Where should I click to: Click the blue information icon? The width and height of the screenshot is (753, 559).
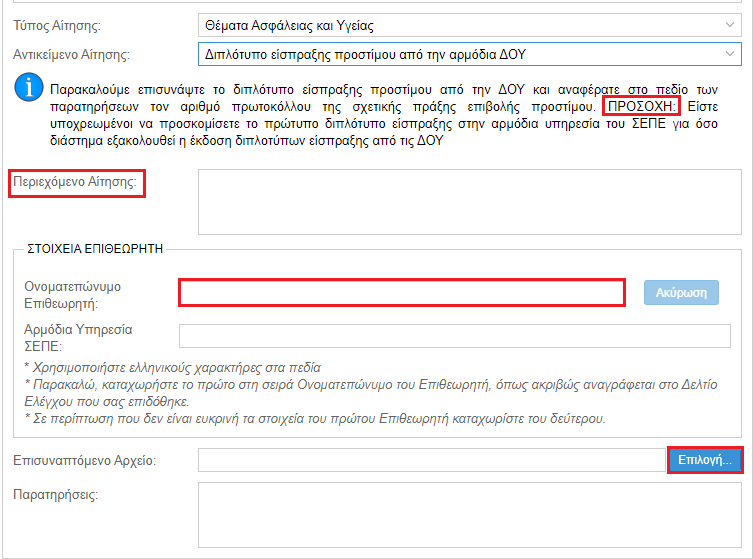[x=29, y=87]
